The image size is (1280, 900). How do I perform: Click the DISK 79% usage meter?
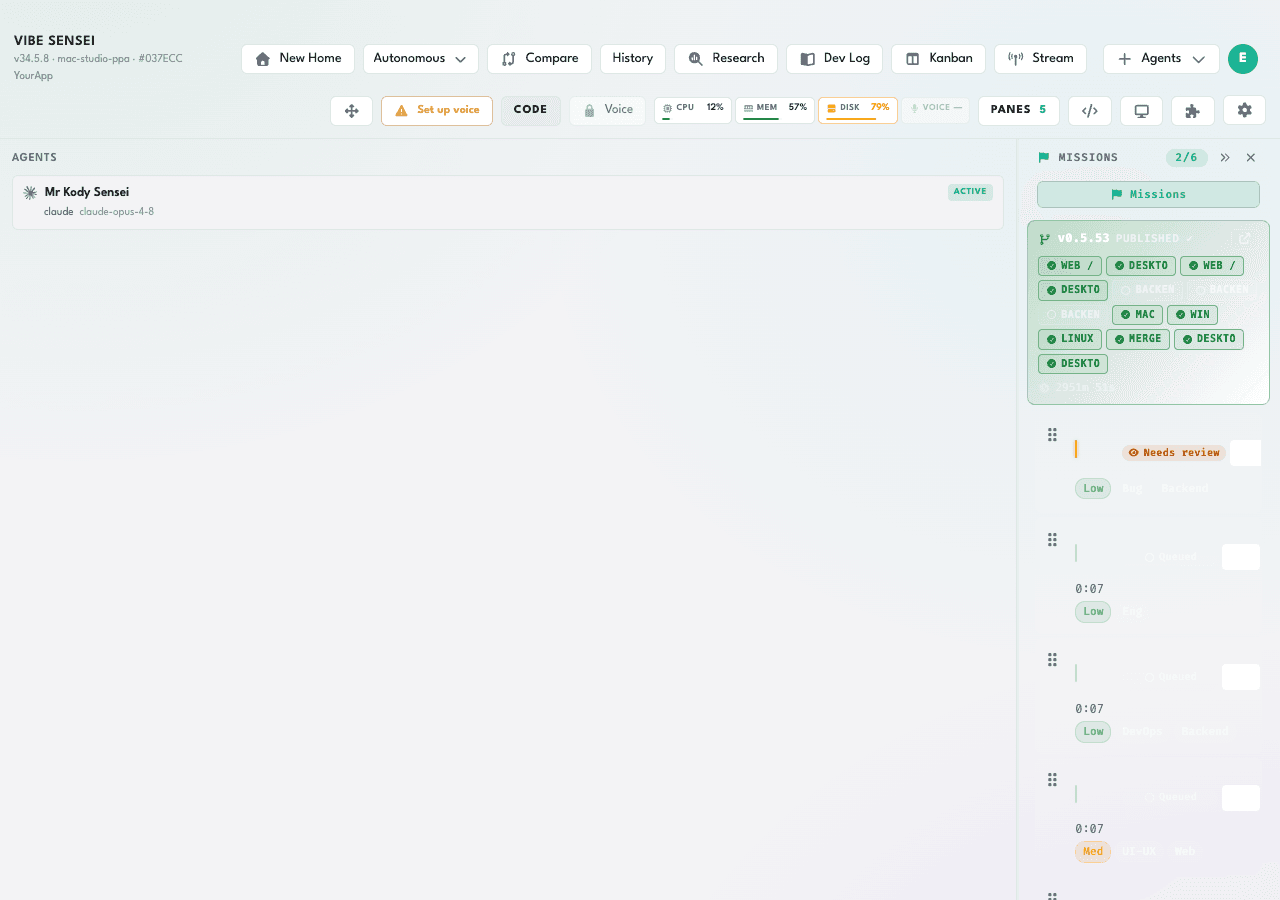coord(858,110)
